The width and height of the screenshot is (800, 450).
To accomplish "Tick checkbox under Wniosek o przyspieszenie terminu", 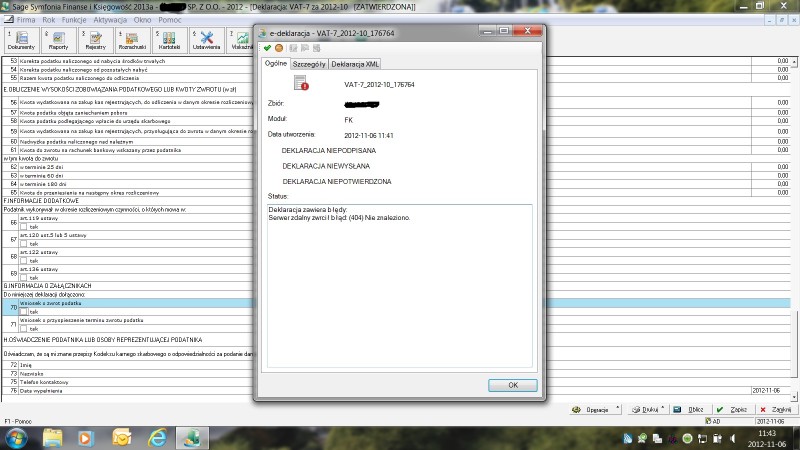I will pyautogui.click(x=23, y=329).
